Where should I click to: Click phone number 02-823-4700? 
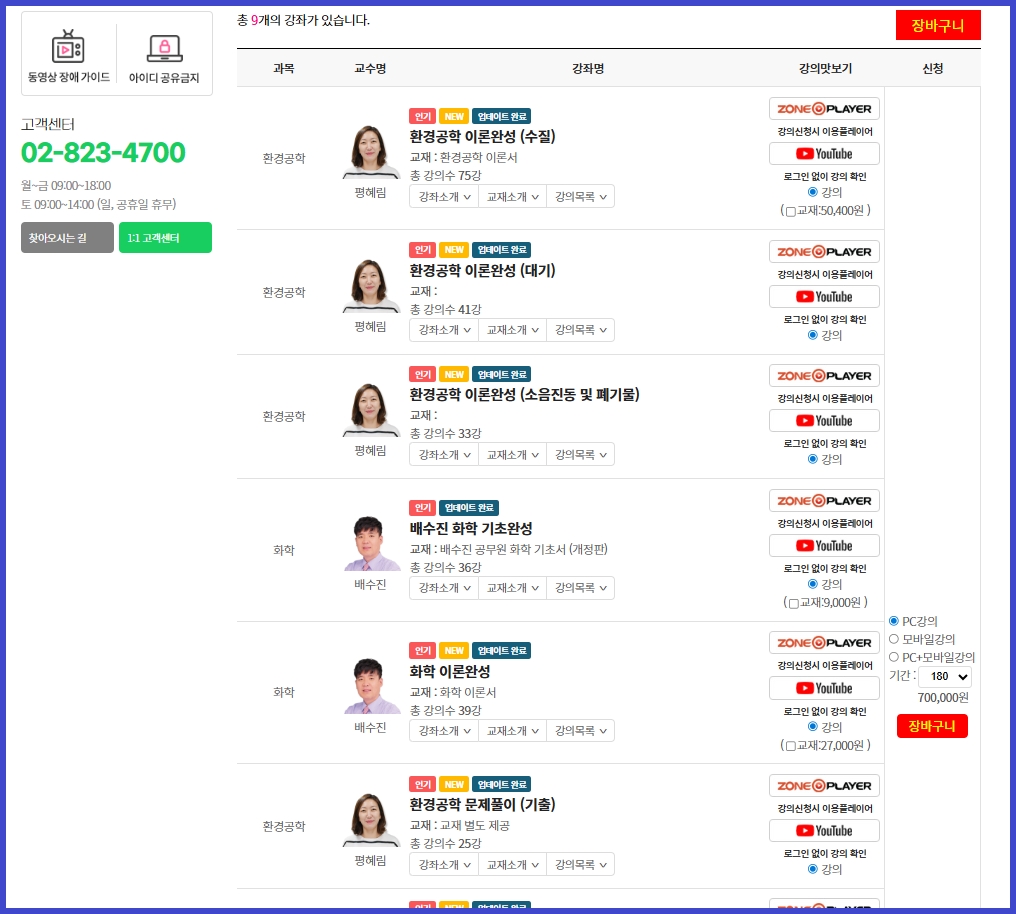(104, 153)
